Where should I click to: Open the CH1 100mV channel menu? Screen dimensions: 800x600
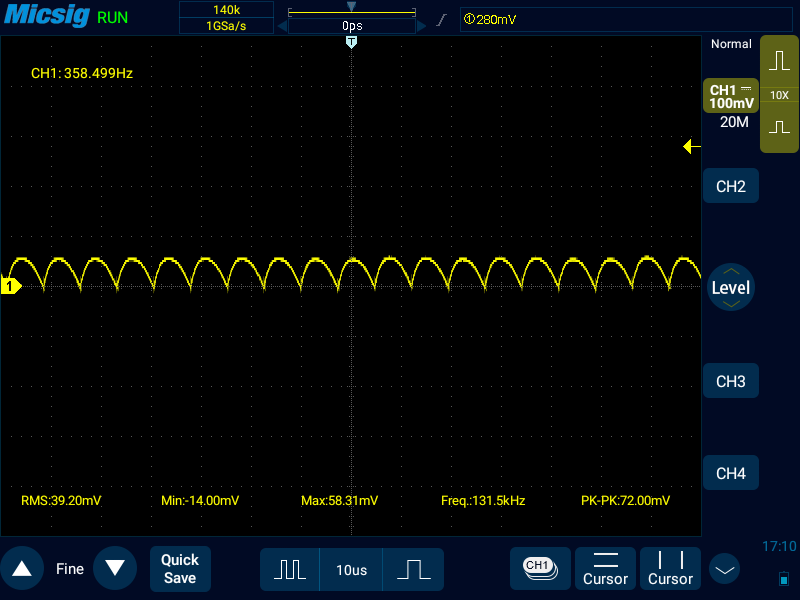pyautogui.click(x=731, y=96)
